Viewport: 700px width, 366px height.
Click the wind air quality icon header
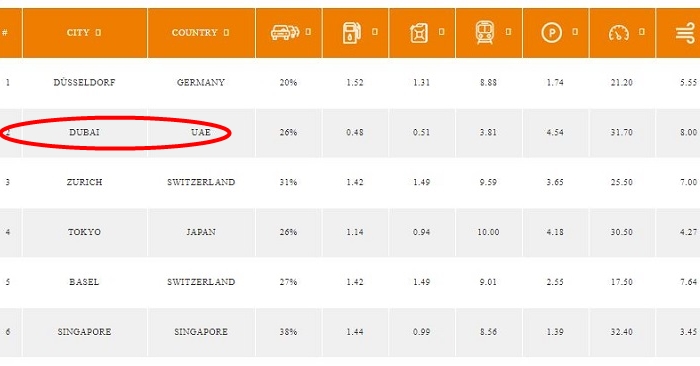pyautogui.click(x=686, y=33)
